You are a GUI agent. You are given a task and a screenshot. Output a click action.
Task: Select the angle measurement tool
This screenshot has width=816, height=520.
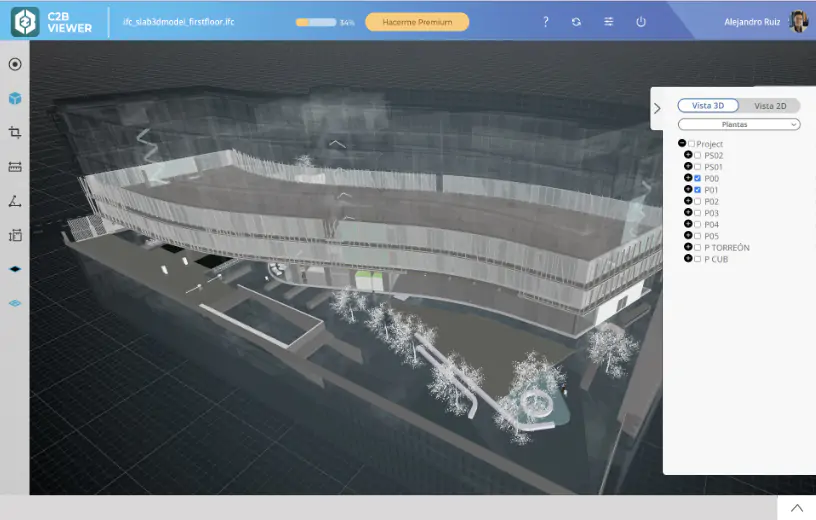(x=15, y=201)
